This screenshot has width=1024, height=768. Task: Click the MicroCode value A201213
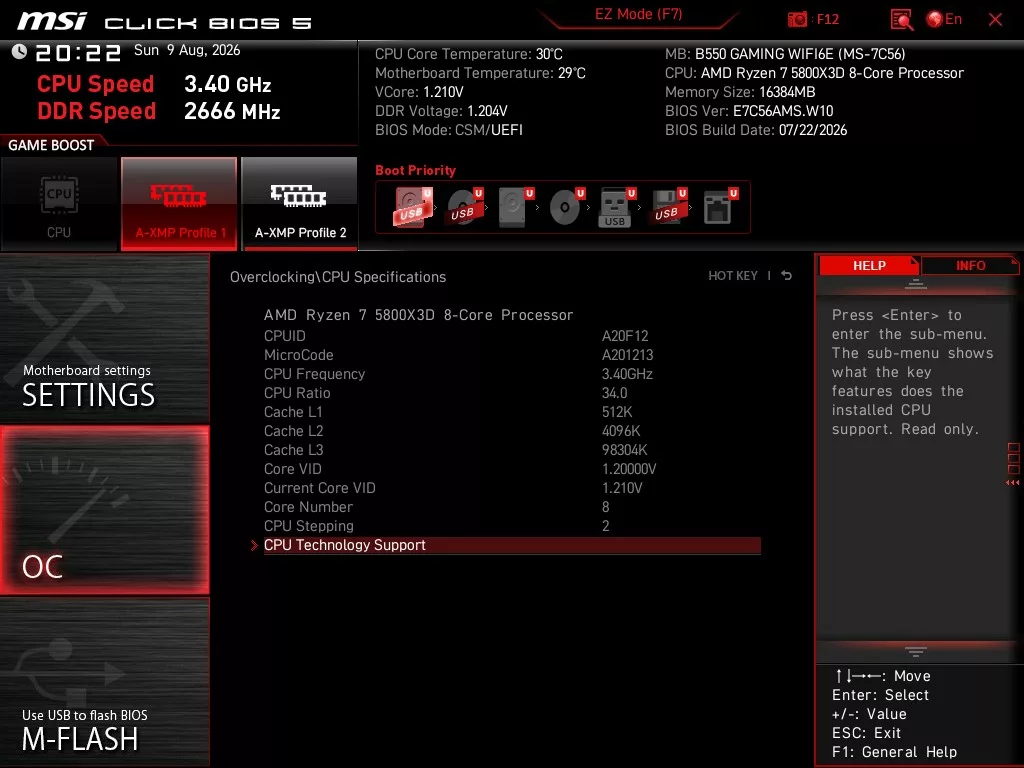pyautogui.click(x=627, y=355)
